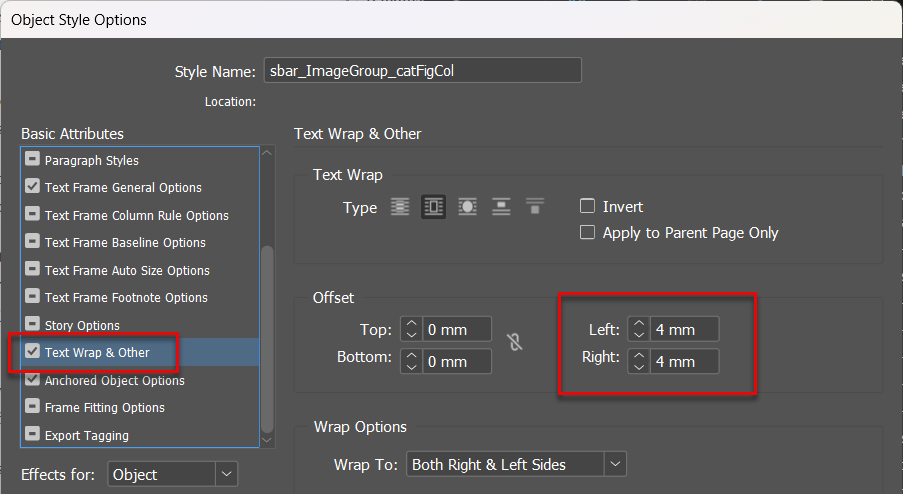Open Text Frame Footnote Options row

(x=140, y=297)
